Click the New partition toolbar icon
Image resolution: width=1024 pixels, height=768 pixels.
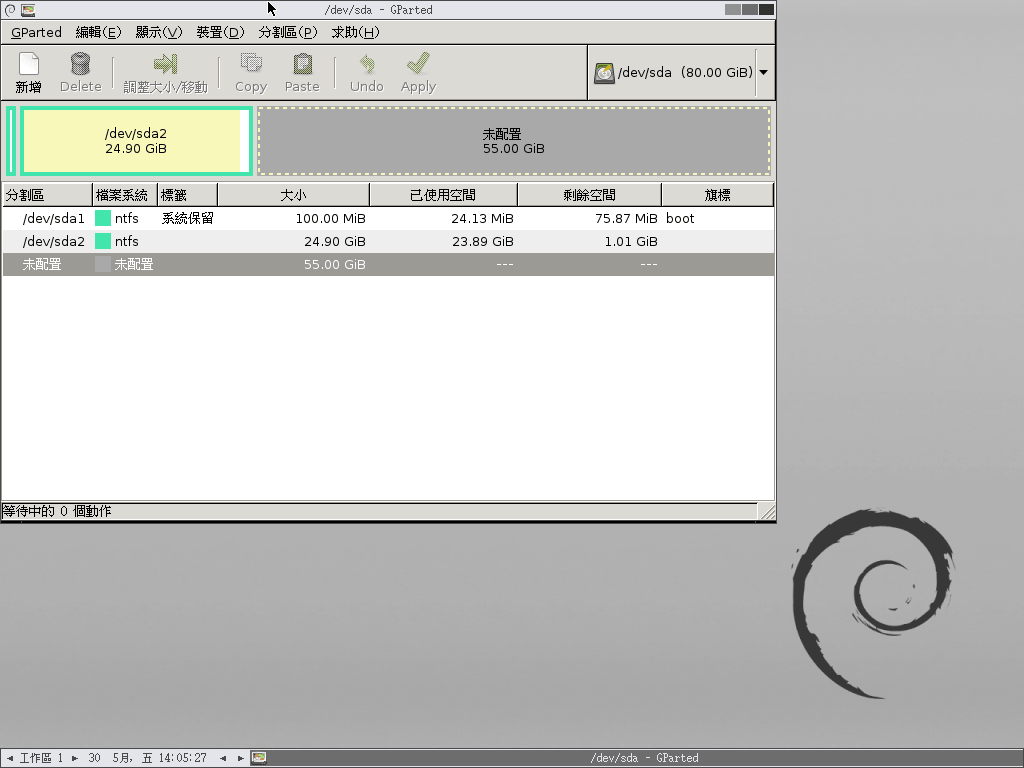click(x=29, y=65)
